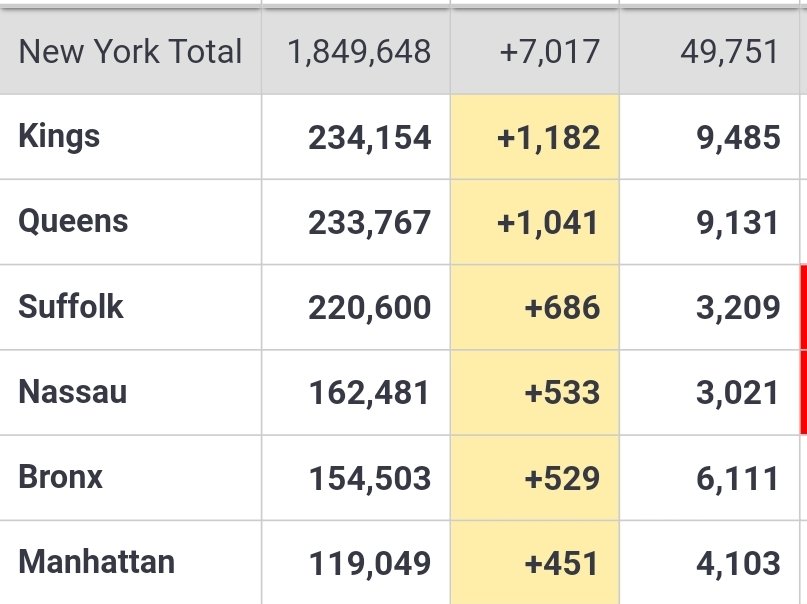The image size is (807, 604).
Task: Open the Manhattan county entry
Action: 97,562
